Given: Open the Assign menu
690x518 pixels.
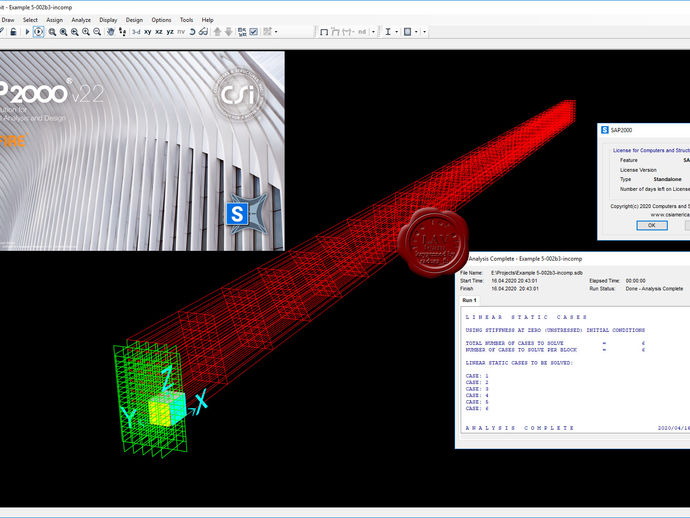Looking at the screenshot, I should pyautogui.click(x=55, y=20).
